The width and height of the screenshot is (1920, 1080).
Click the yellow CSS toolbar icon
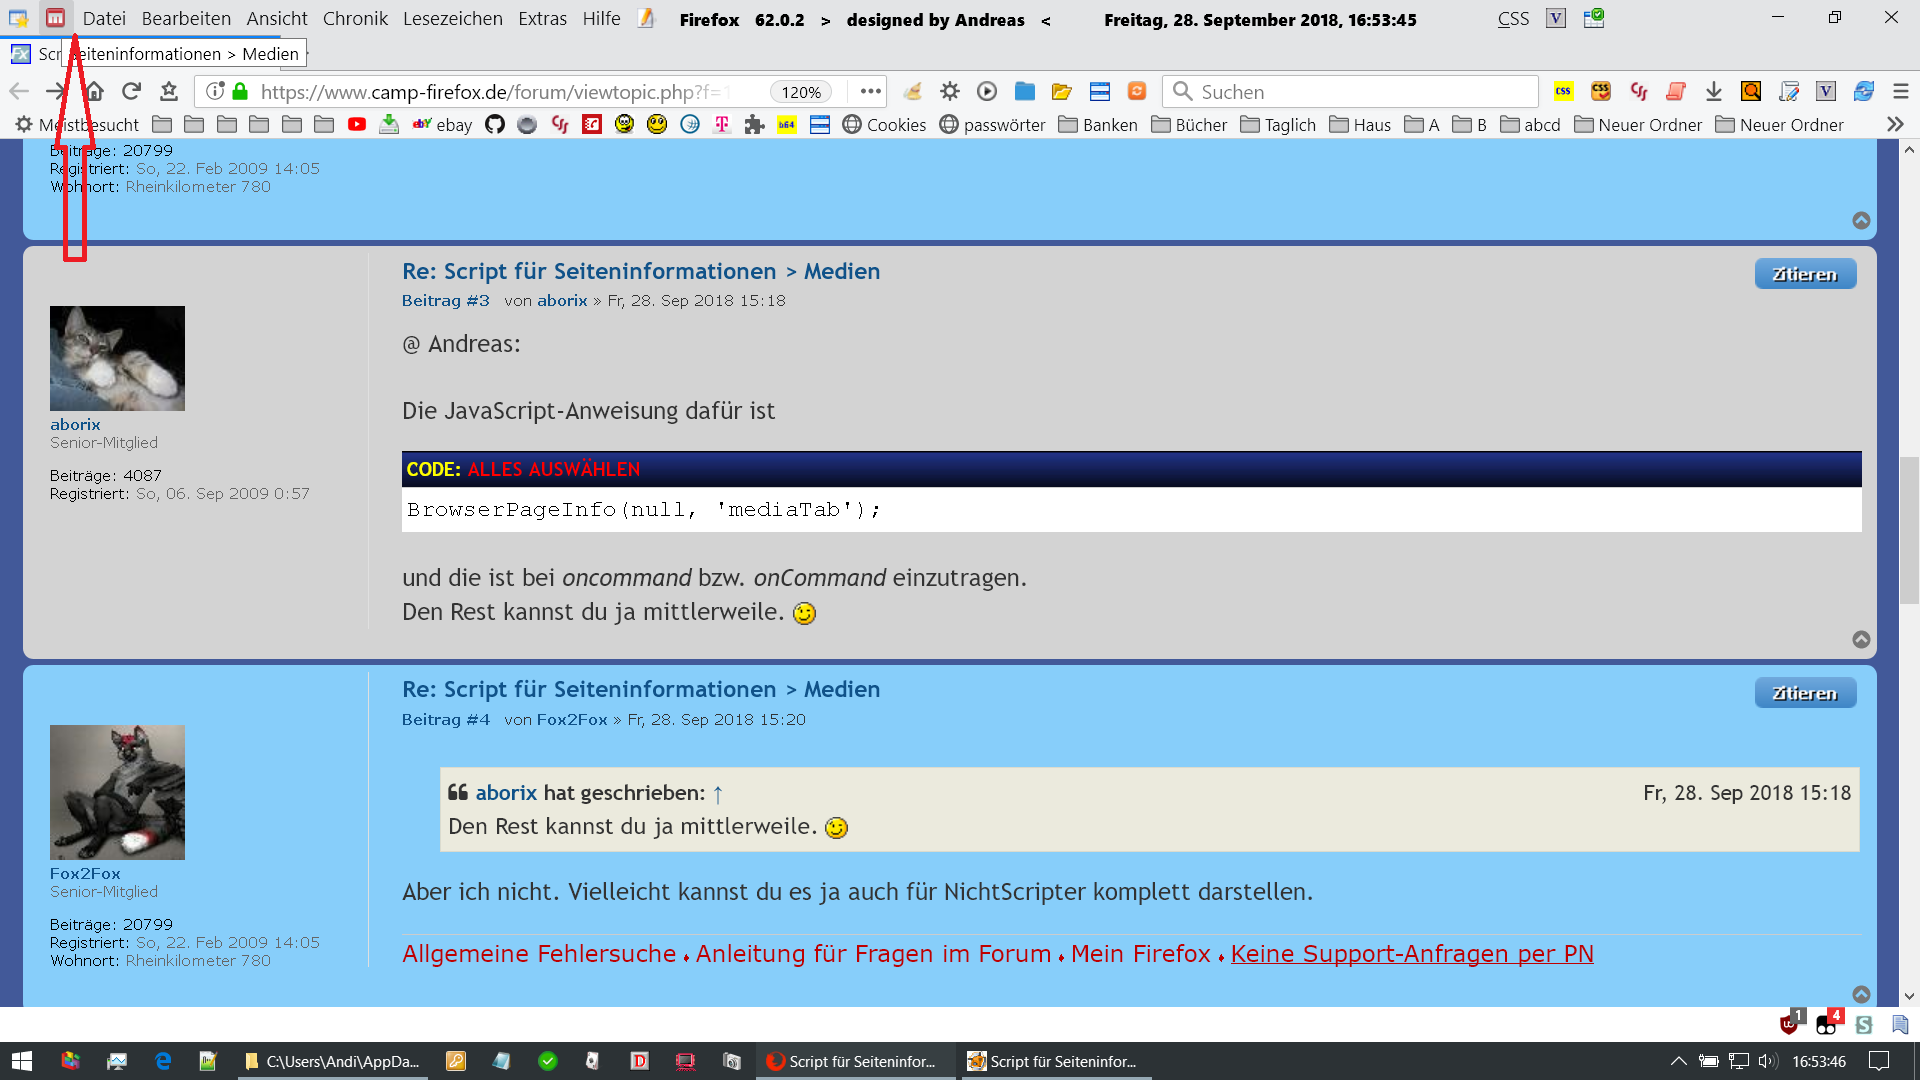click(x=1563, y=92)
